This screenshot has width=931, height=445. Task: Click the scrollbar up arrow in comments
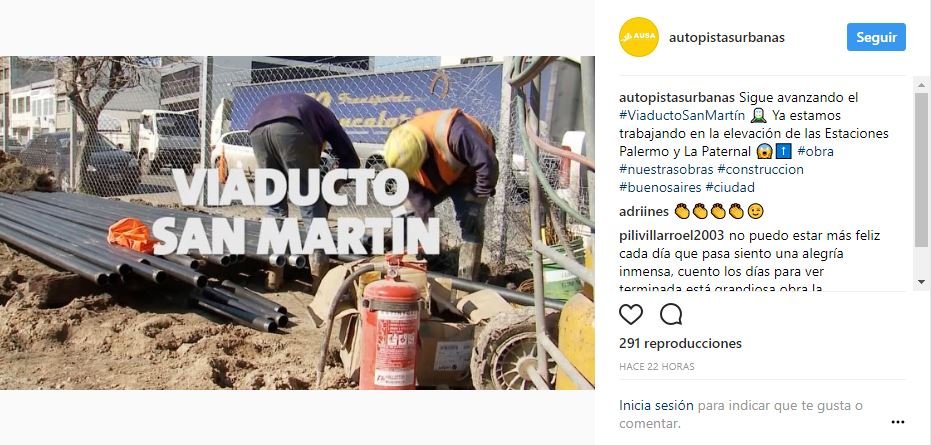click(921, 85)
